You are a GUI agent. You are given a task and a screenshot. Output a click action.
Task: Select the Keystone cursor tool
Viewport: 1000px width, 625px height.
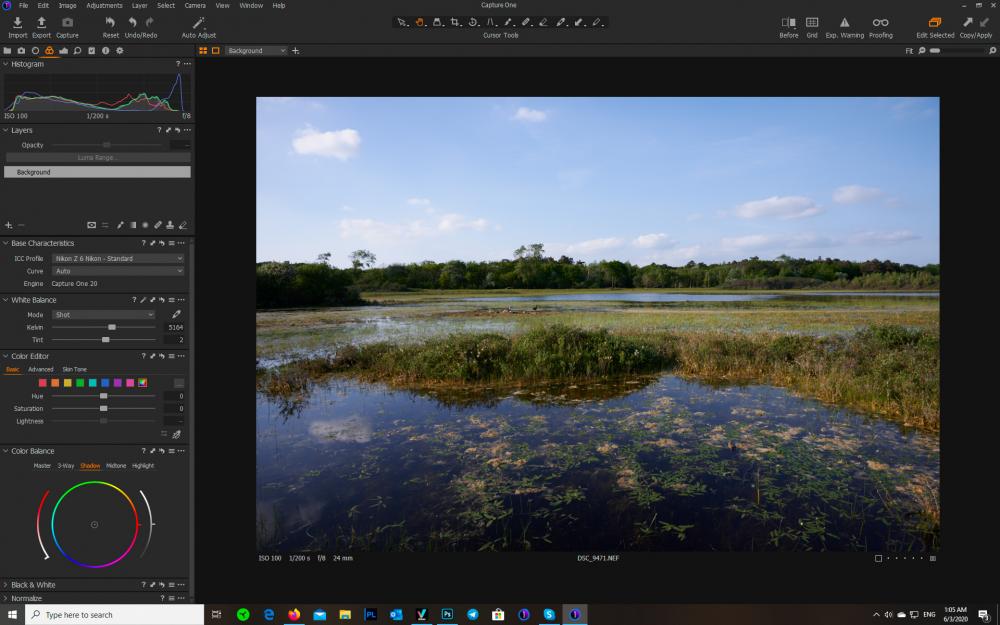[438, 22]
